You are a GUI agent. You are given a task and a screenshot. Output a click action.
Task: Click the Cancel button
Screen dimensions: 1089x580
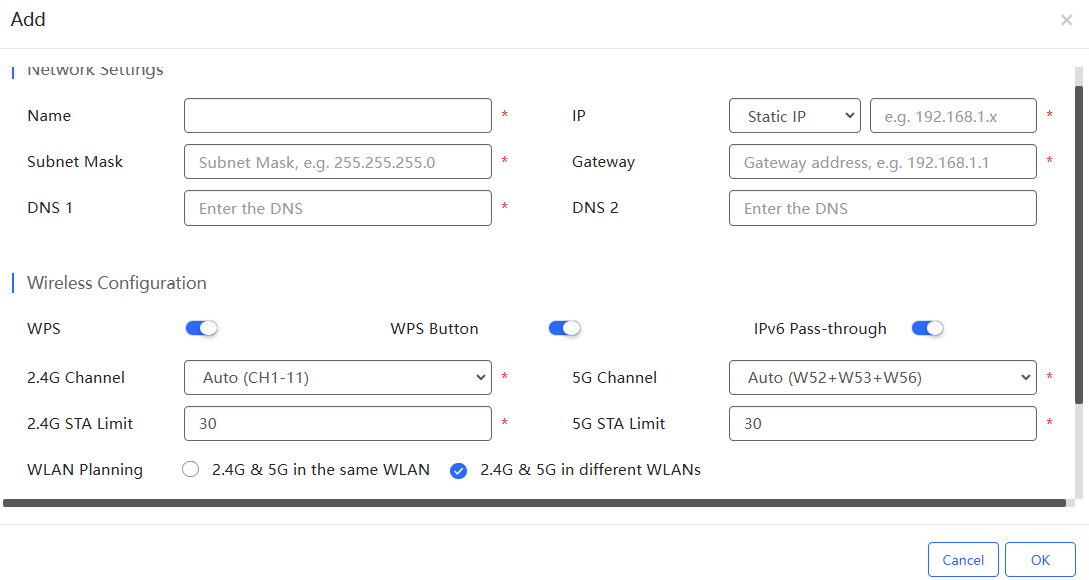click(x=963, y=560)
